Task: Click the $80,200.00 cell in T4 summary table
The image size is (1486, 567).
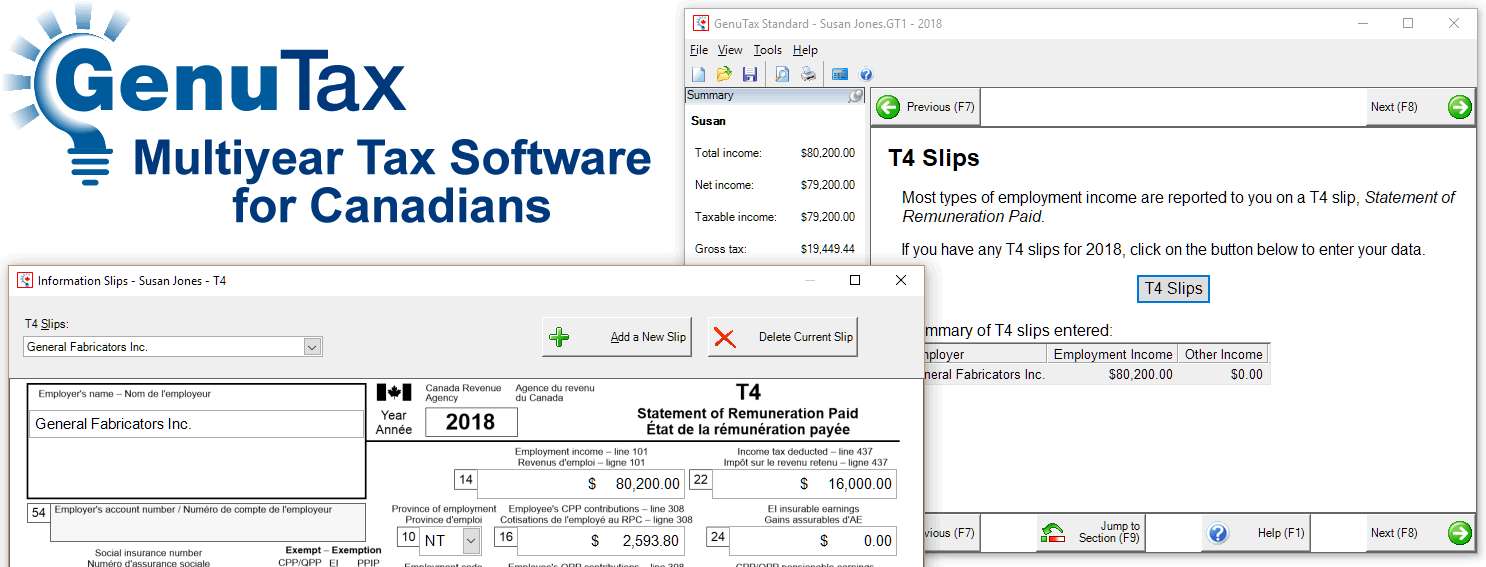Action: pyautogui.click(x=1112, y=375)
